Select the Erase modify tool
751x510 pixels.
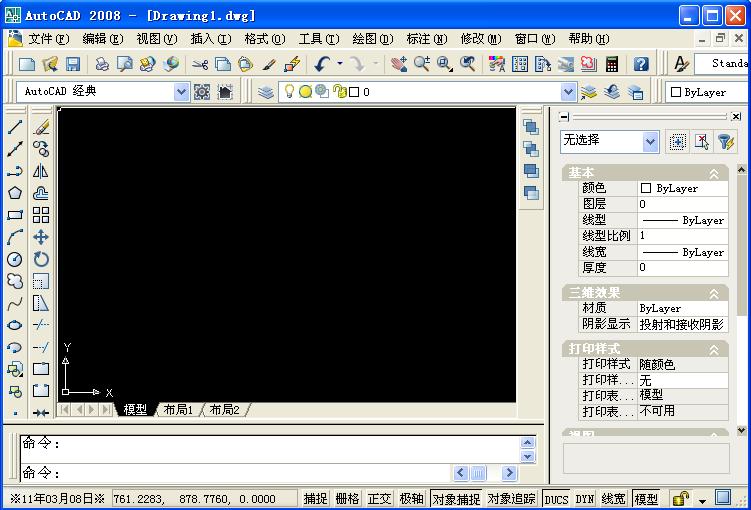coord(41,127)
